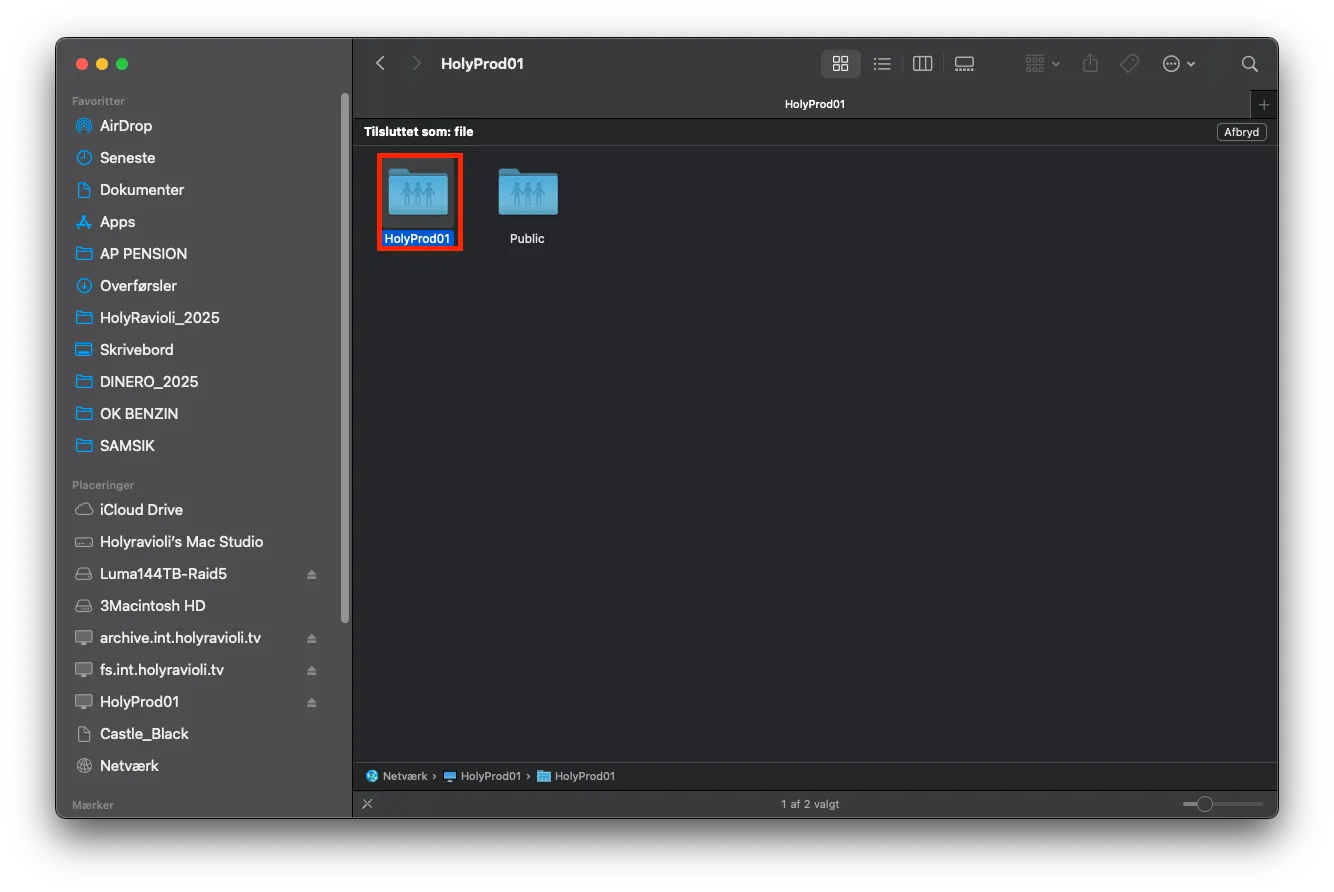Screen dimensions: 1334x892
Task: Eject archive.int.holyravioli.tv share
Action: 311,639
